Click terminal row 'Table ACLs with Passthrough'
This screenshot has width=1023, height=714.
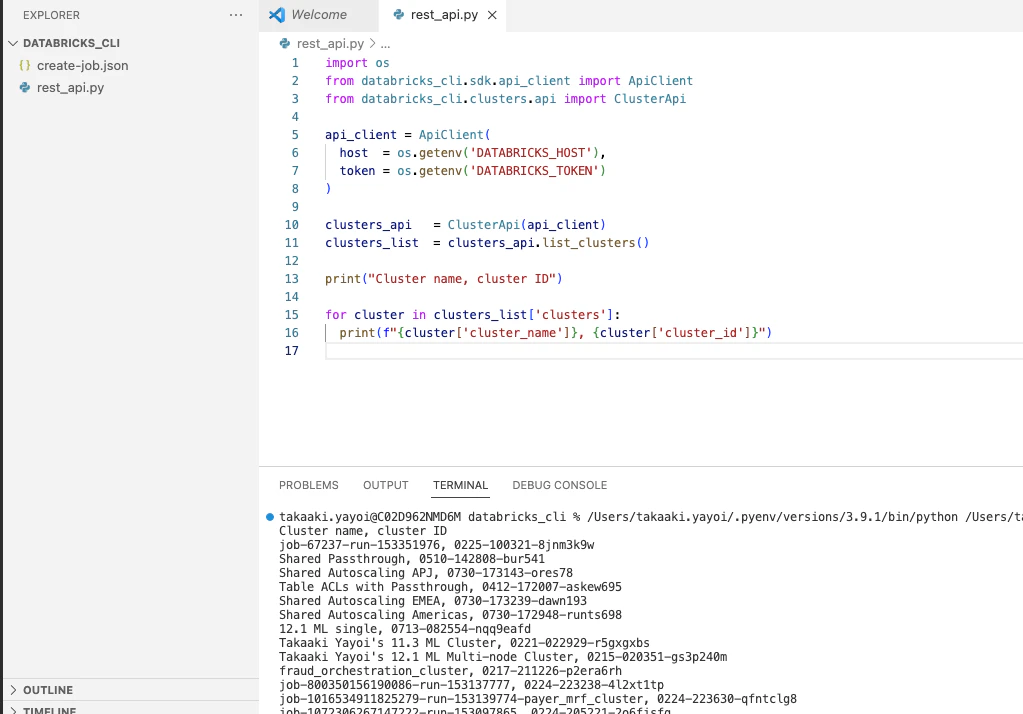tap(450, 587)
